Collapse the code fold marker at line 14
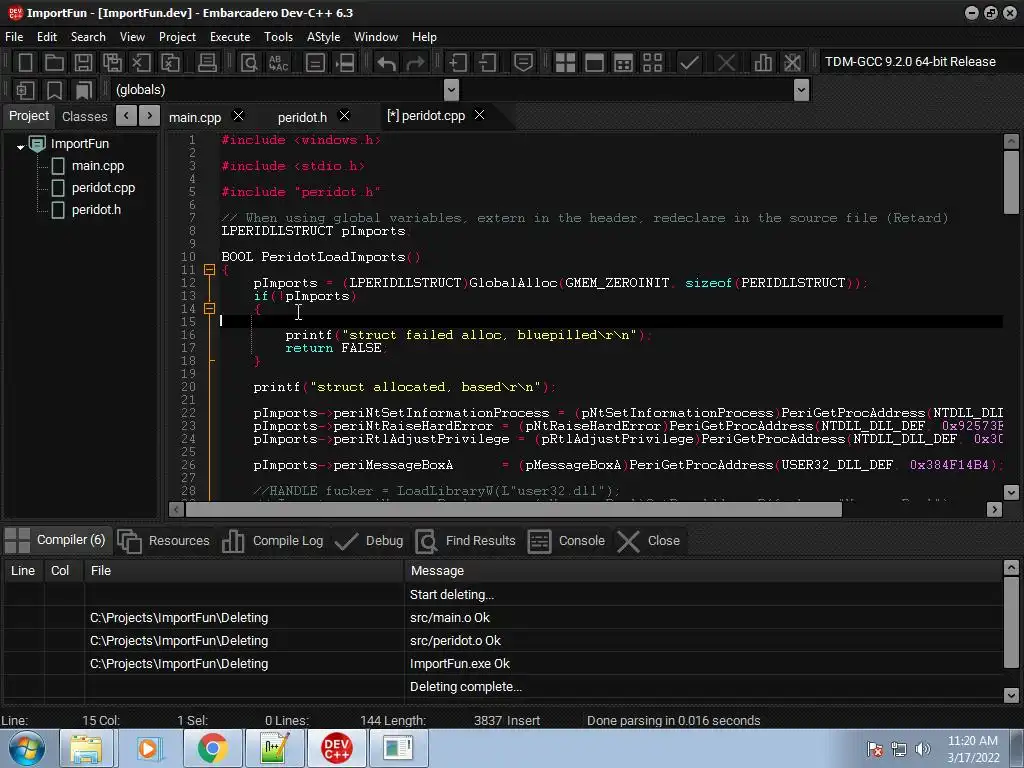 (x=209, y=309)
